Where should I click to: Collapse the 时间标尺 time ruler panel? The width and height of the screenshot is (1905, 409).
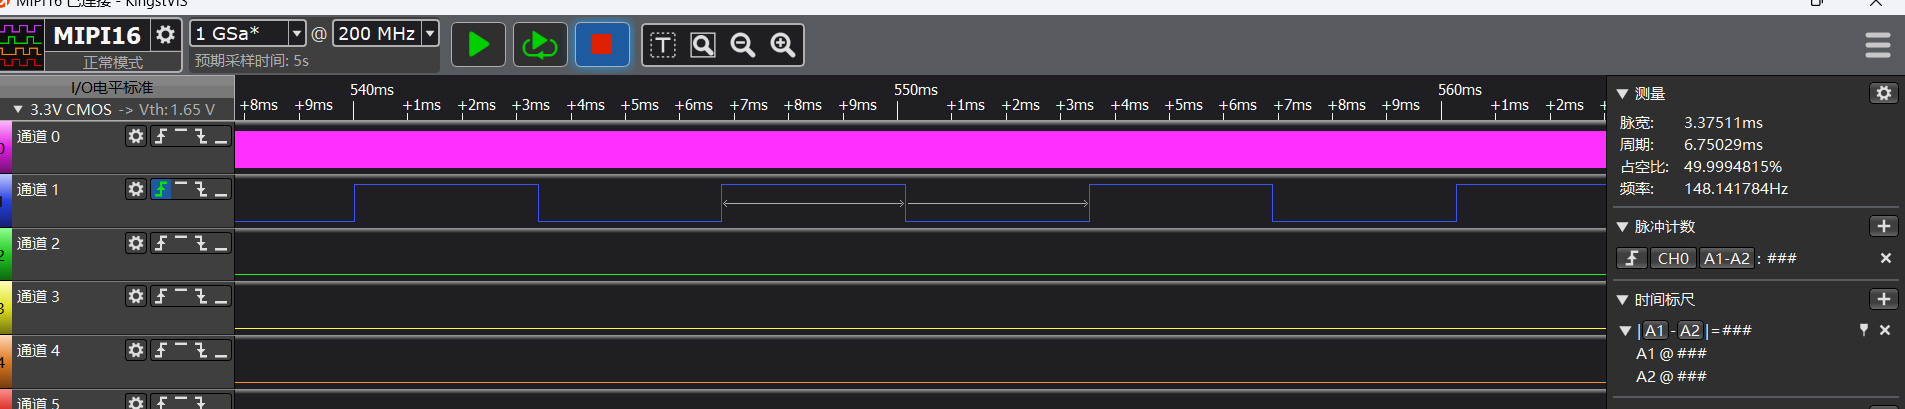1623,300
